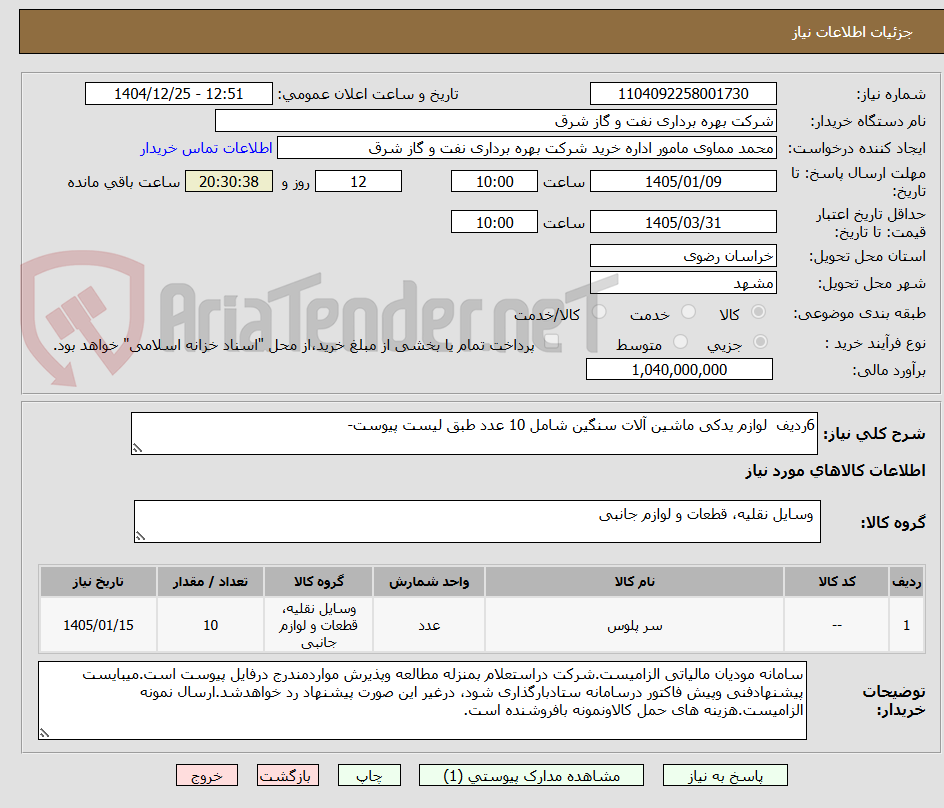
Task: Click the need number field 1104092258001730
Action: coord(683,94)
